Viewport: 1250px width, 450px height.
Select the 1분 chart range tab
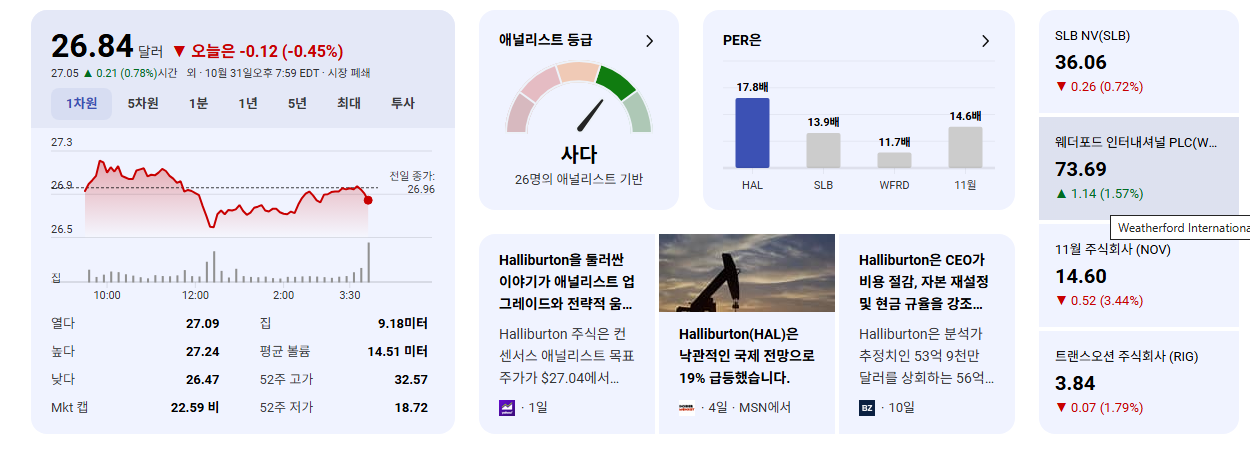[x=198, y=104]
